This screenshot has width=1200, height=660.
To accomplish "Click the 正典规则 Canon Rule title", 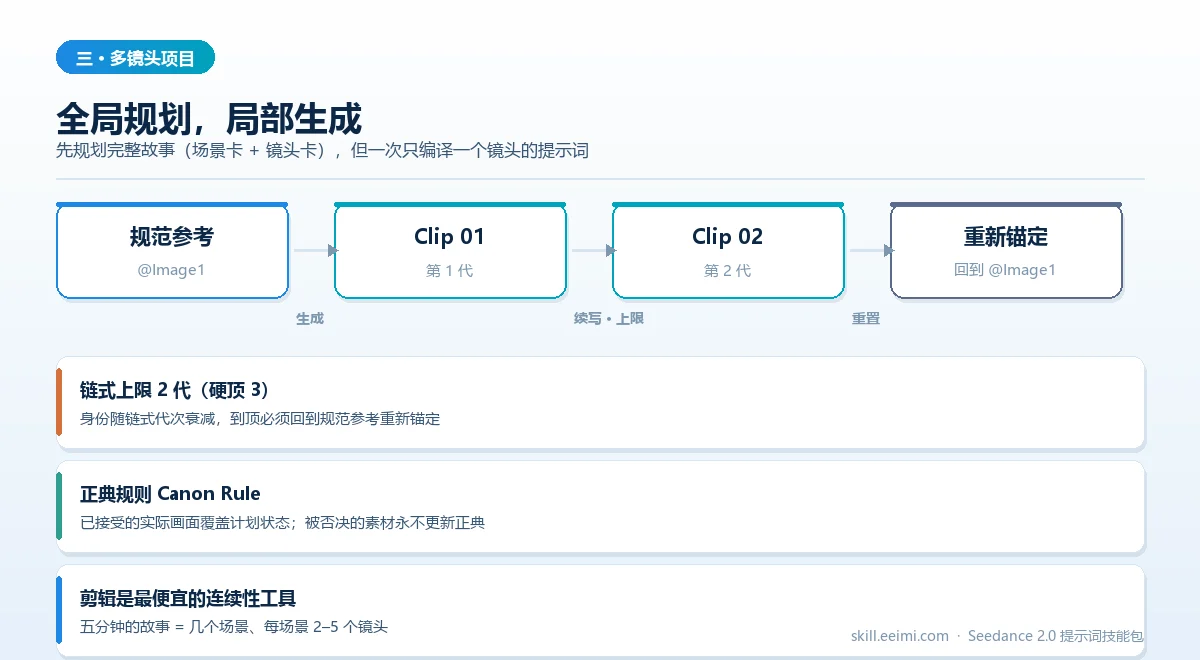I will click(x=170, y=494).
